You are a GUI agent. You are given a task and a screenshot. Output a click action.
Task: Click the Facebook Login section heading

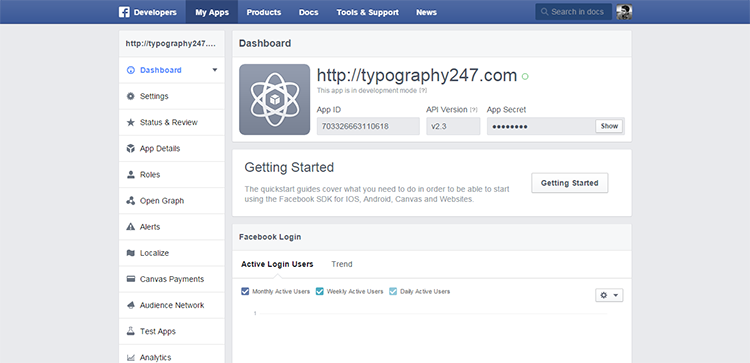point(270,237)
